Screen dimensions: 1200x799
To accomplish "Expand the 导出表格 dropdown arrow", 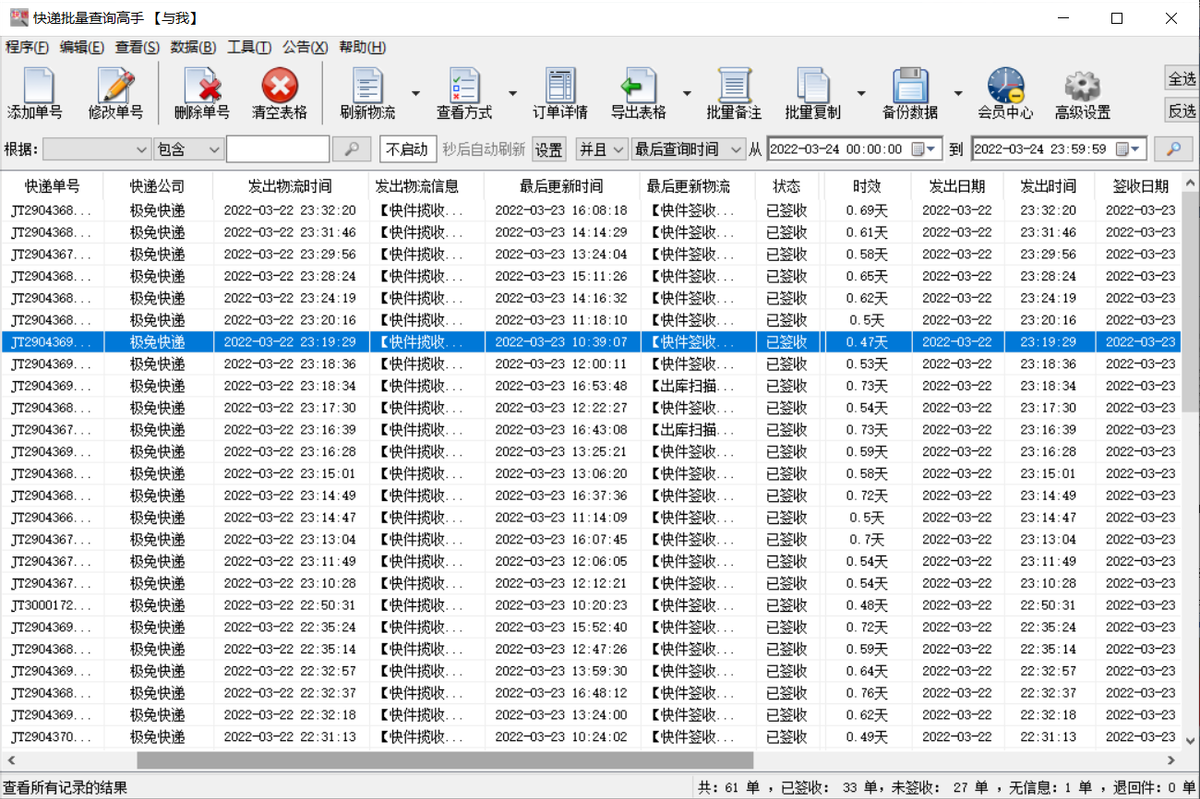I will [687, 92].
